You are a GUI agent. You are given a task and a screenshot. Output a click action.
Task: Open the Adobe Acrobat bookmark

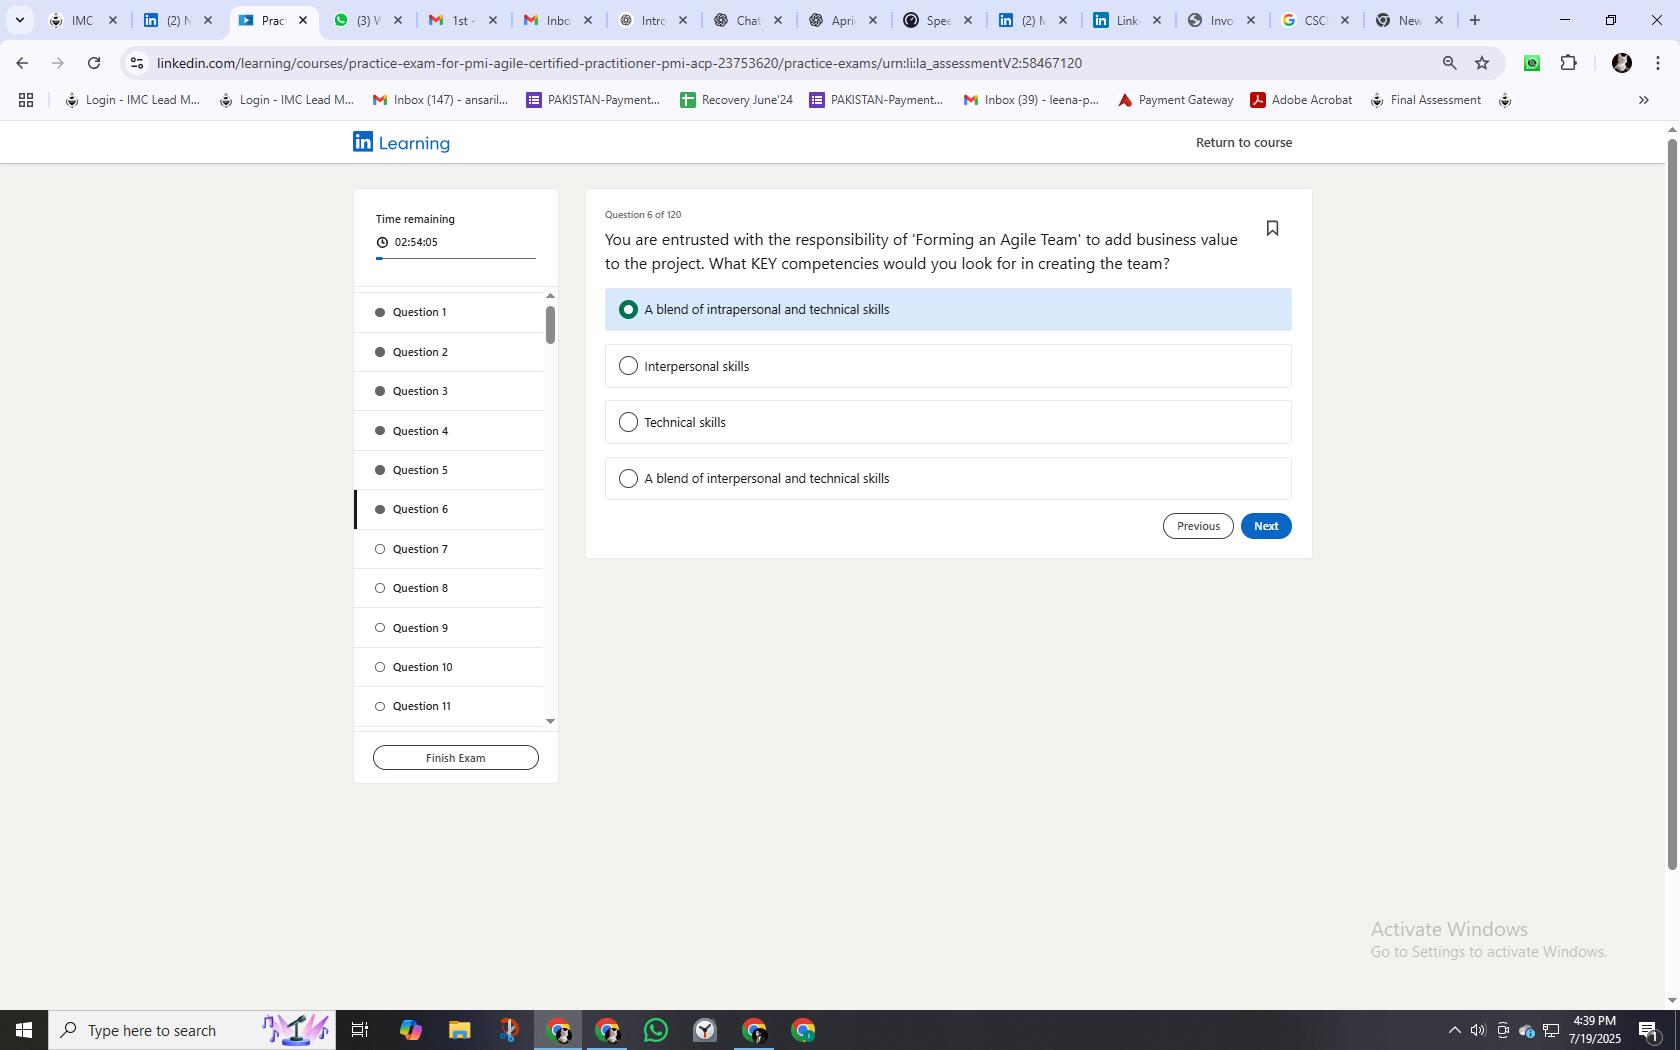(x=1301, y=100)
